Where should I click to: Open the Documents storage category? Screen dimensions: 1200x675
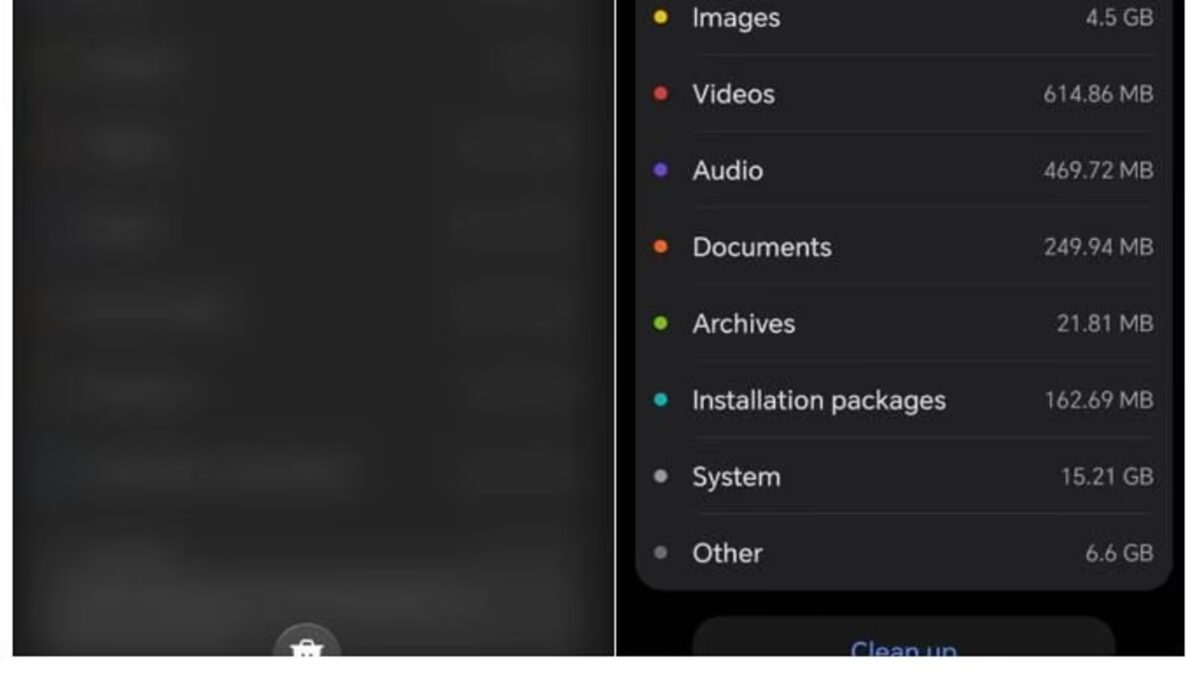coord(903,247)
